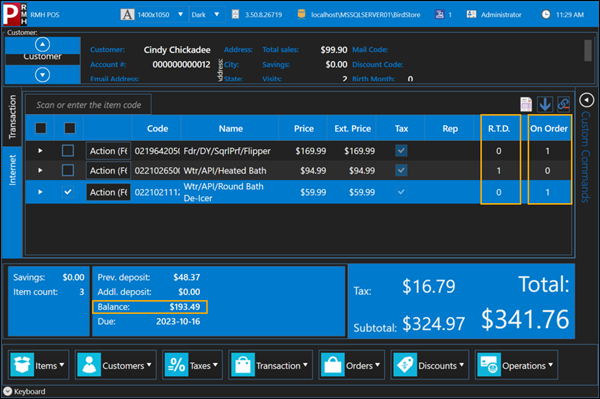This screenshot has height=399, width=600.
Task: Click the link chain icon above the grid
Action: pyautogui.click(x=563, y=104)
